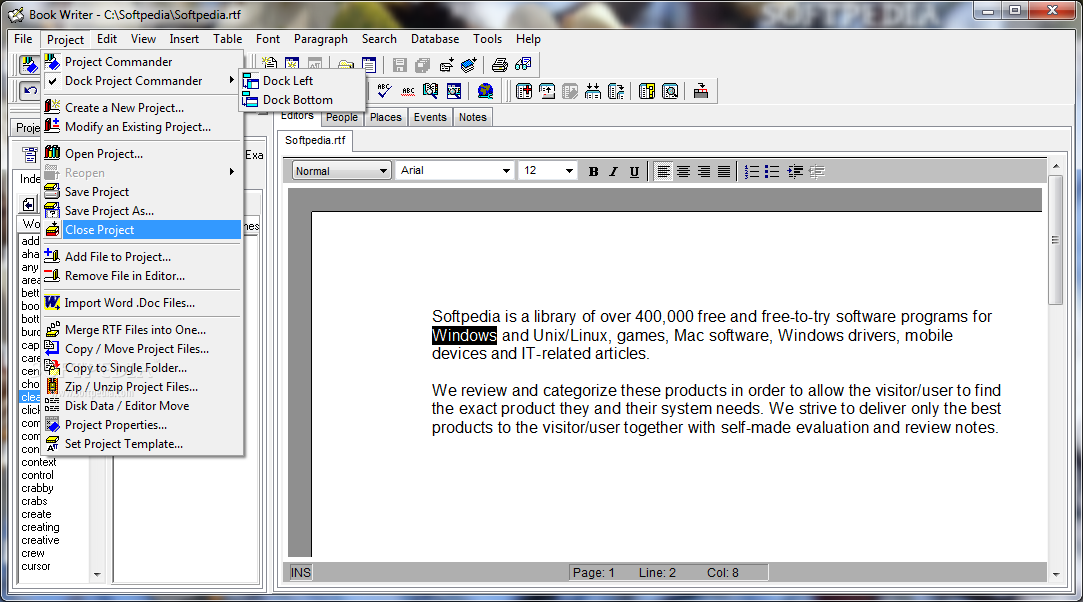The height and width of the screenshot is (602, 1083).
Task: Click the thesaurus book magnifier icon
Action: (430, 91)
